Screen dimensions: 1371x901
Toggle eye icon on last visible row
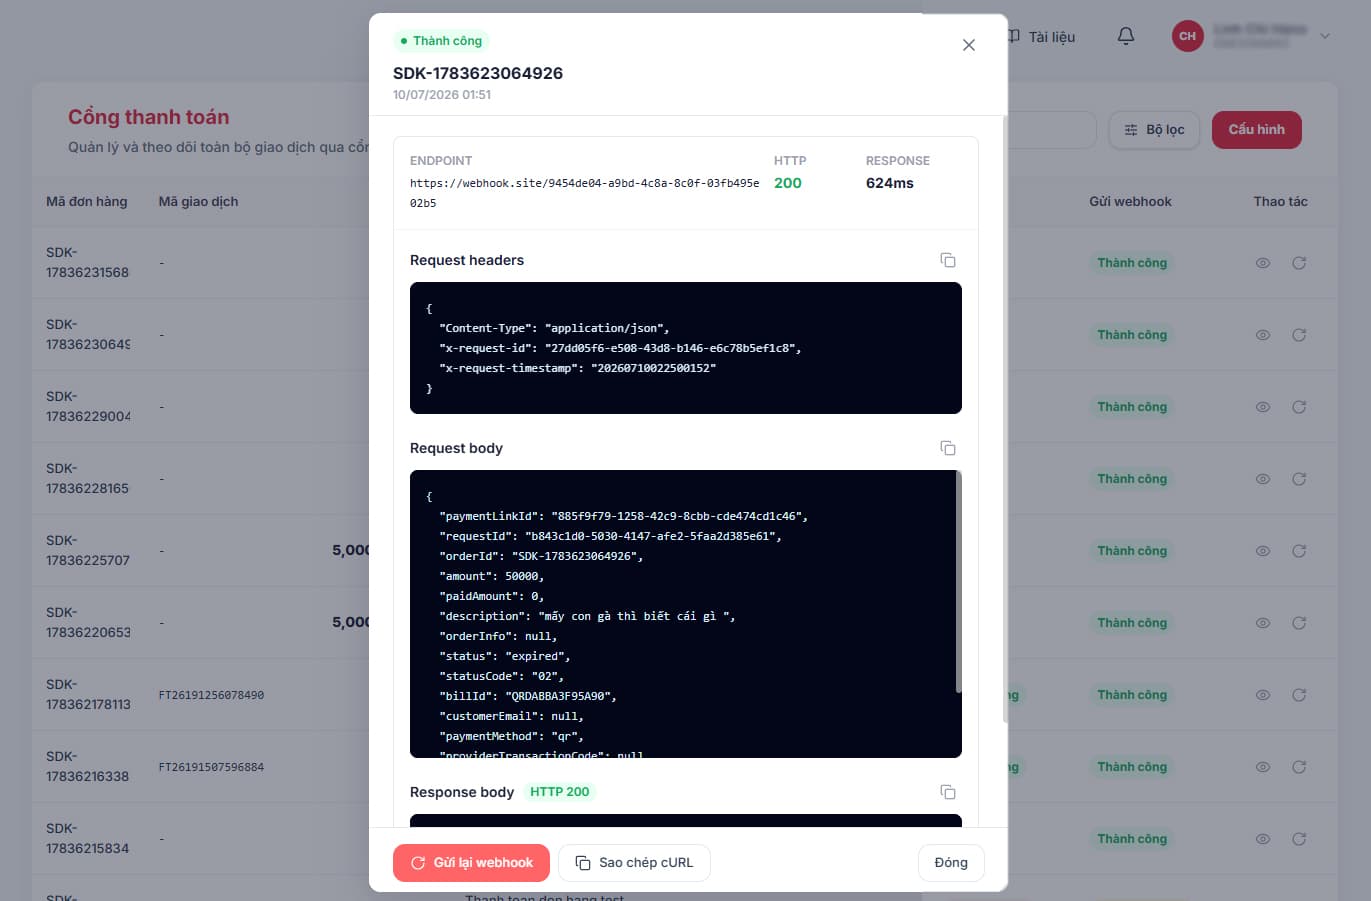click(x=1263, y=839)
